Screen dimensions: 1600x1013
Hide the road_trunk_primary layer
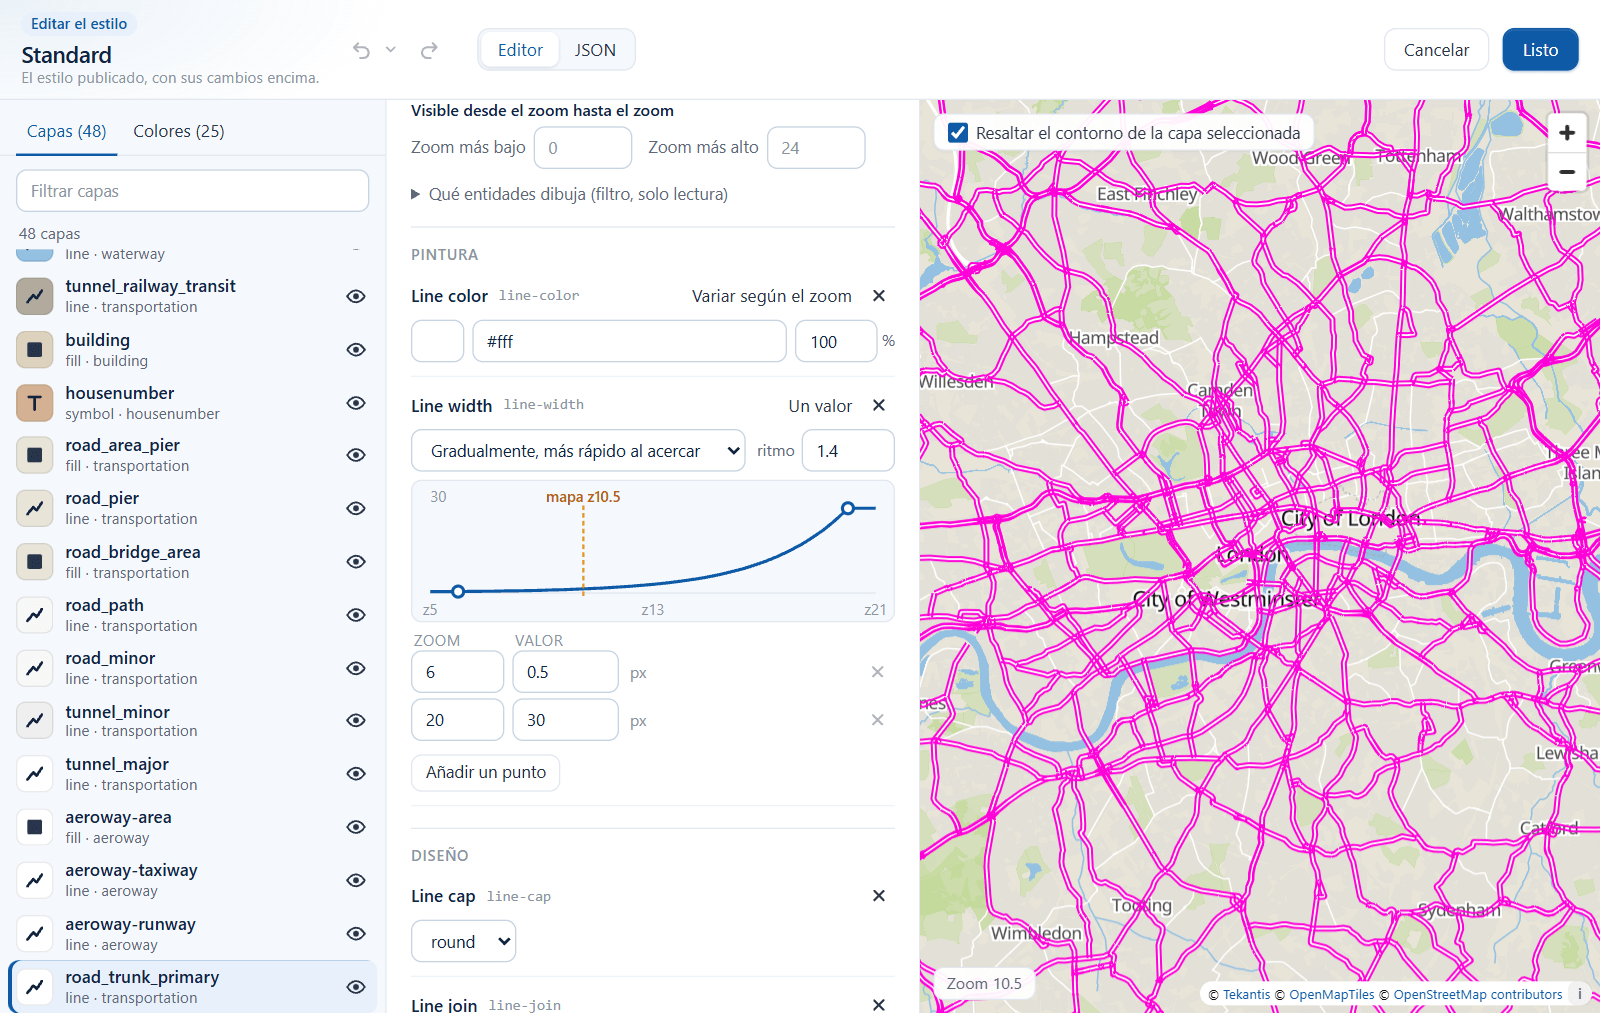[356, 987]
